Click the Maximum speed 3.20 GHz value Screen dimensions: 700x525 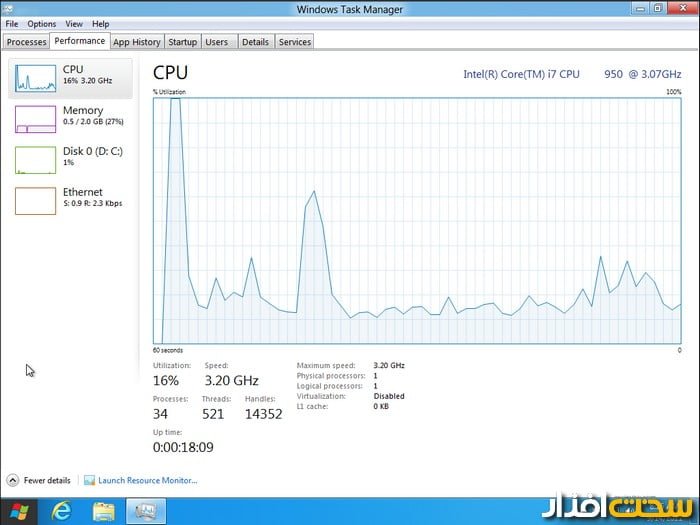(x=389, y=365)
